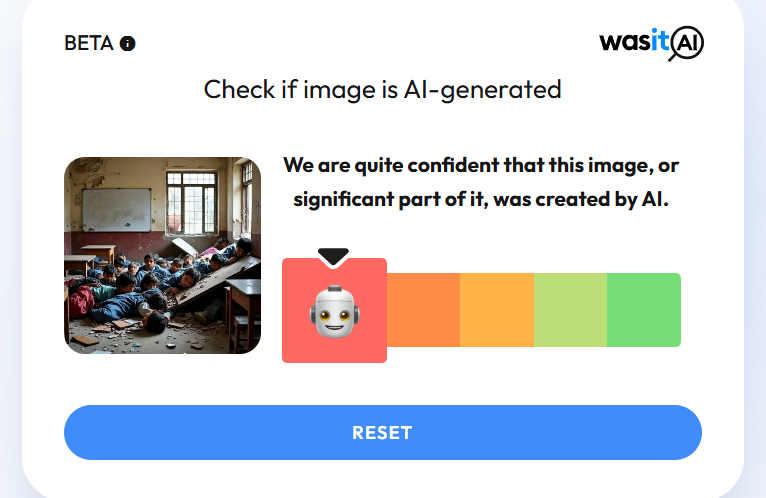Viewport: 766px width, 498px height.
Task: Select the red segment of confidence scale
Action: 334,310
